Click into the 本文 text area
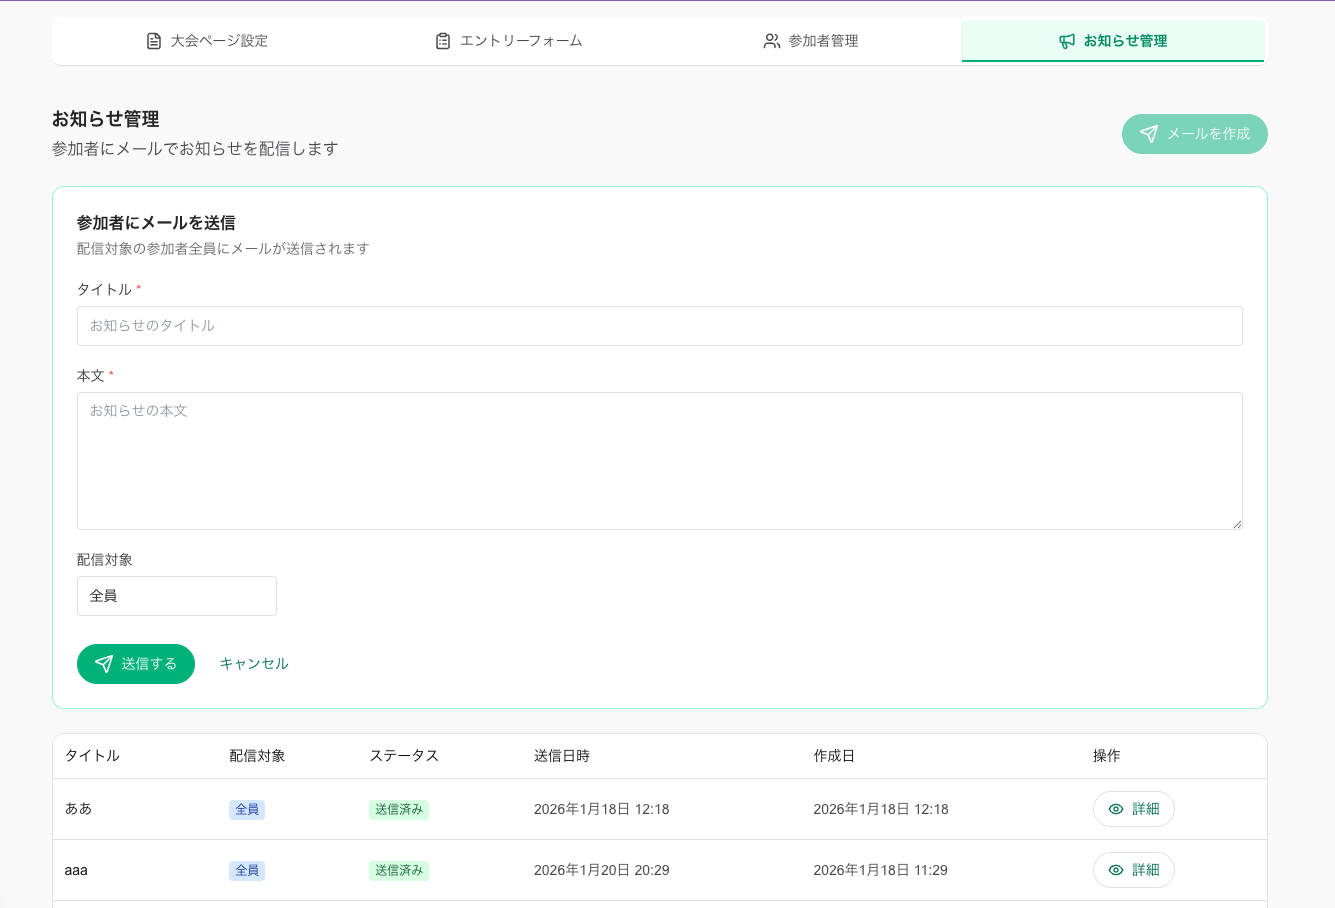Image resolution: width=1335 pixels, height=908 pixels. click(x=659, y=460)
